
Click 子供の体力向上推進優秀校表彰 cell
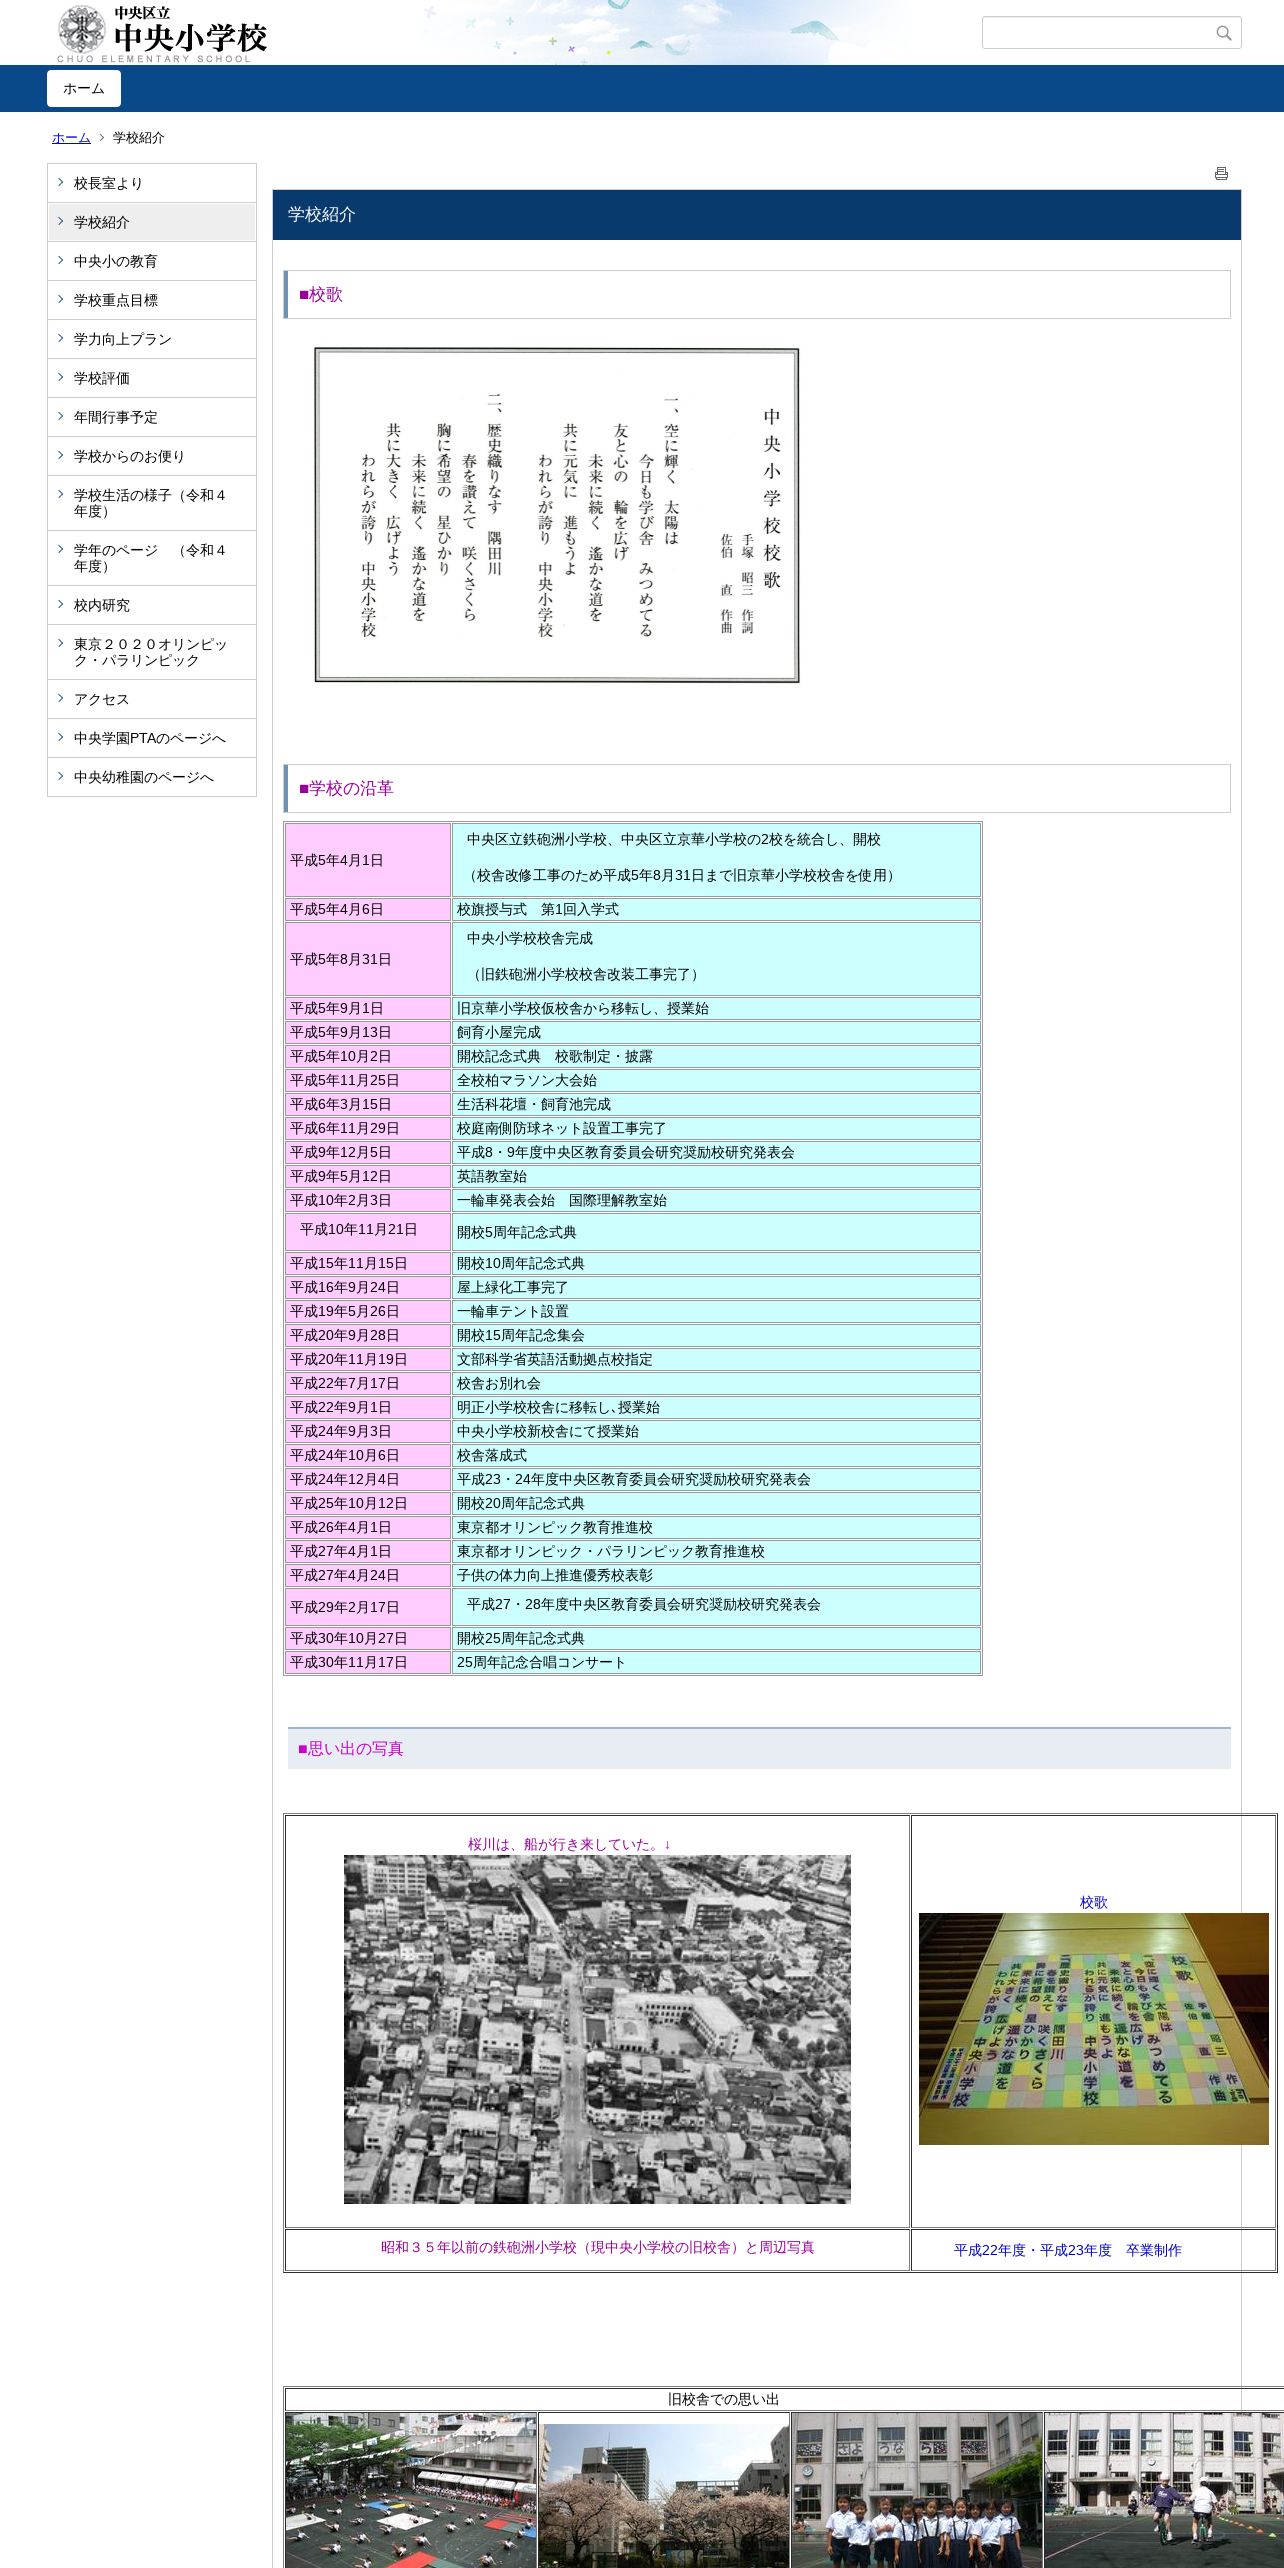tap(716, 1575)
